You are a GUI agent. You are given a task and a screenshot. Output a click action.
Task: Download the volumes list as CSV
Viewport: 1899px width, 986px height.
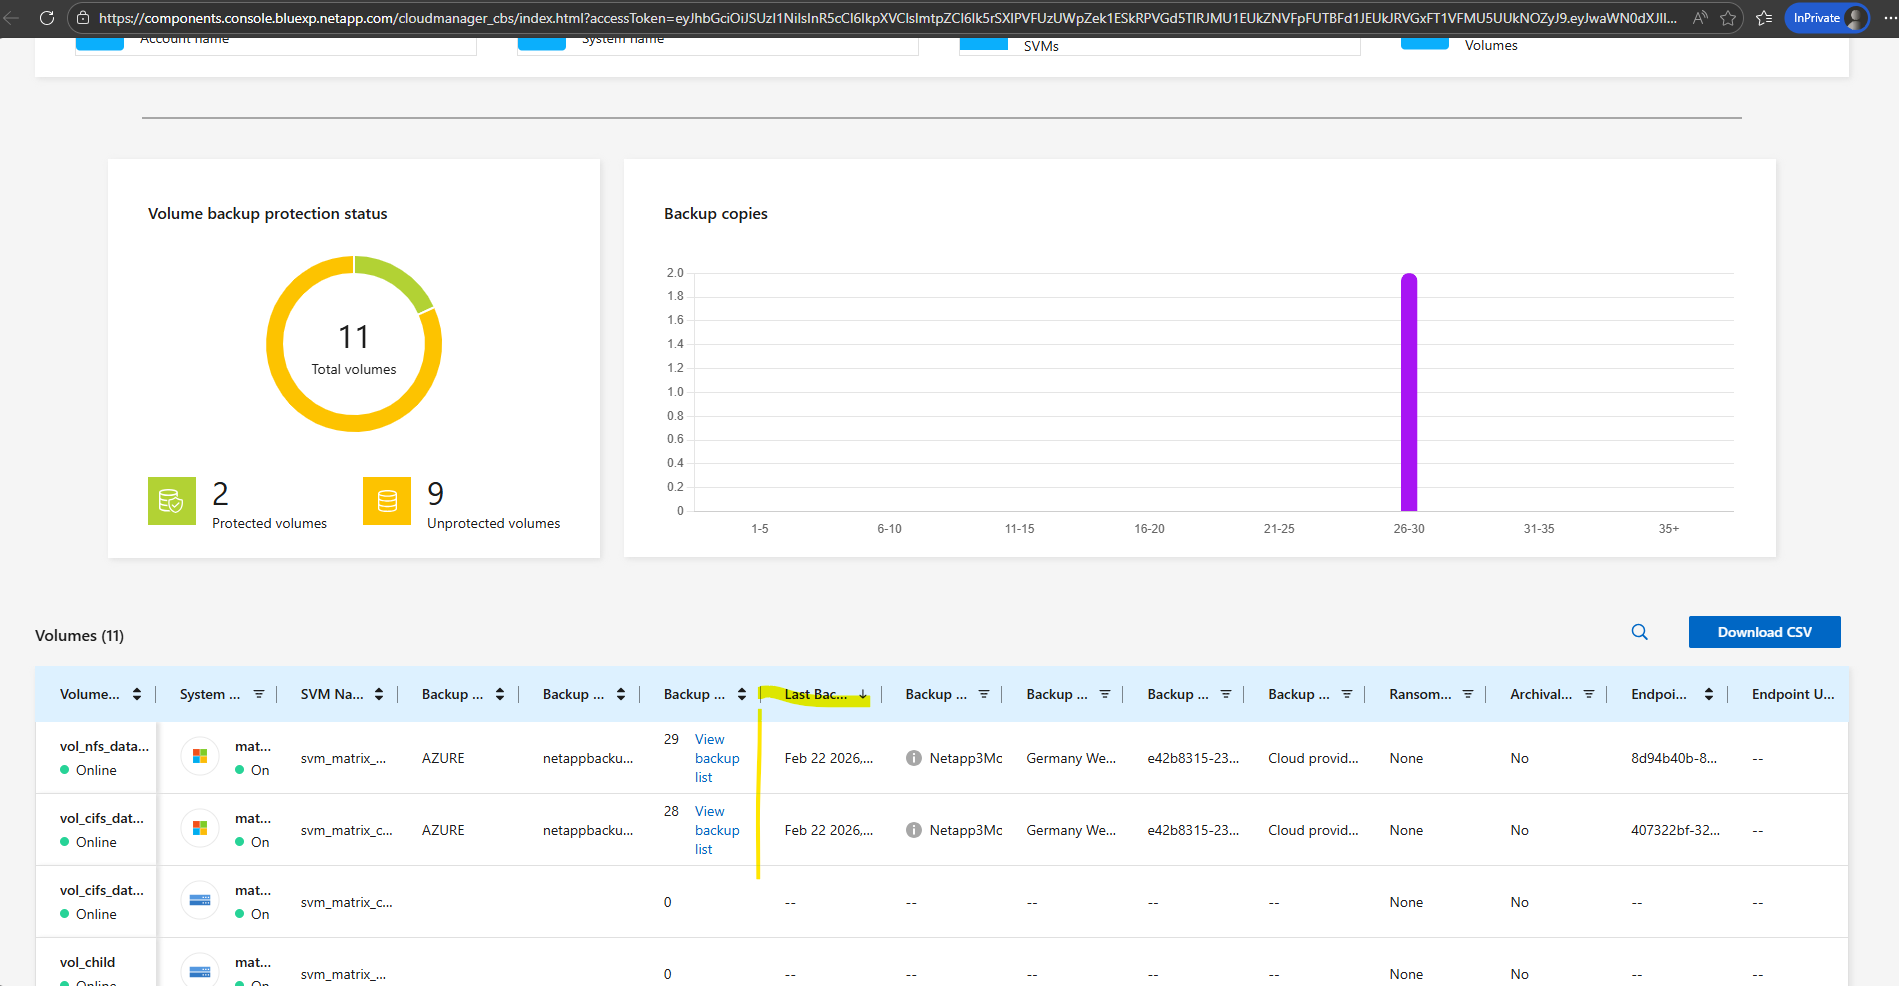(1764, 632)
